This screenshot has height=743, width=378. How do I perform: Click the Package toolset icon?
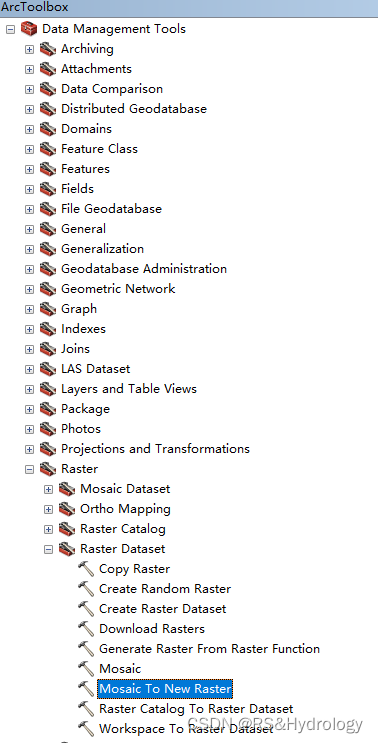(48, 408)
